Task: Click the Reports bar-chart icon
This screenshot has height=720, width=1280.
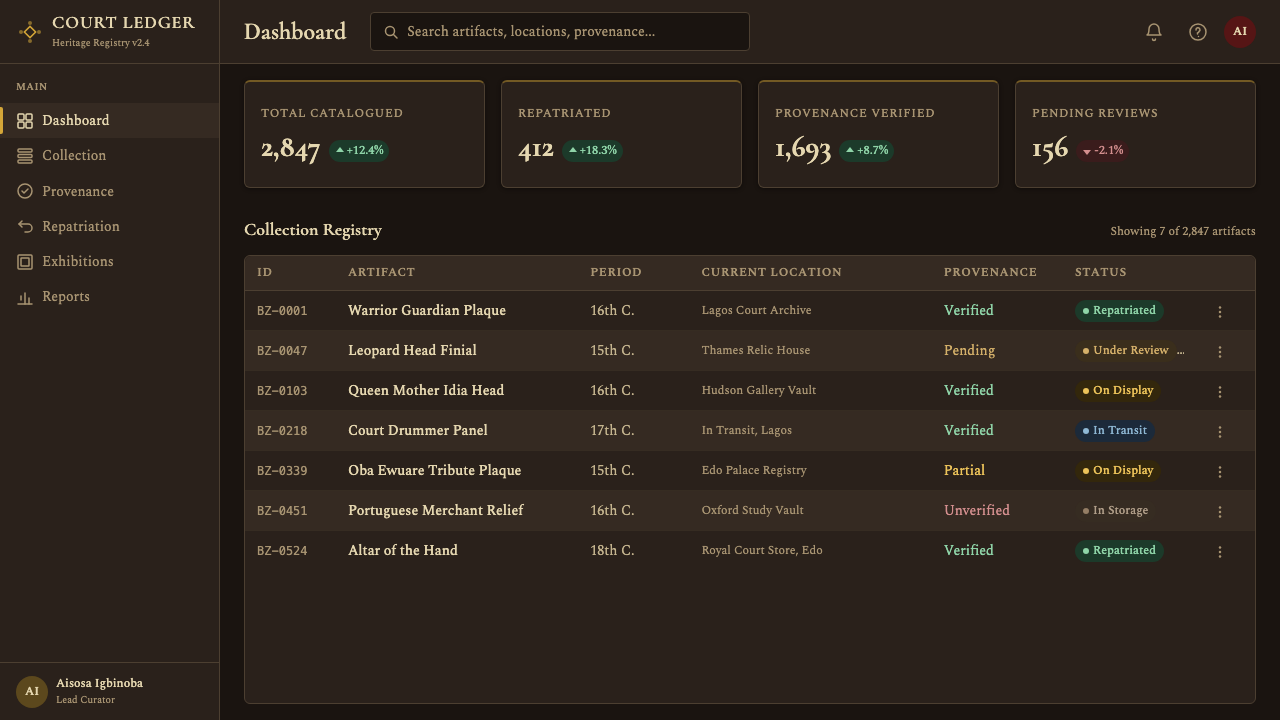Action: click(25, 297)
